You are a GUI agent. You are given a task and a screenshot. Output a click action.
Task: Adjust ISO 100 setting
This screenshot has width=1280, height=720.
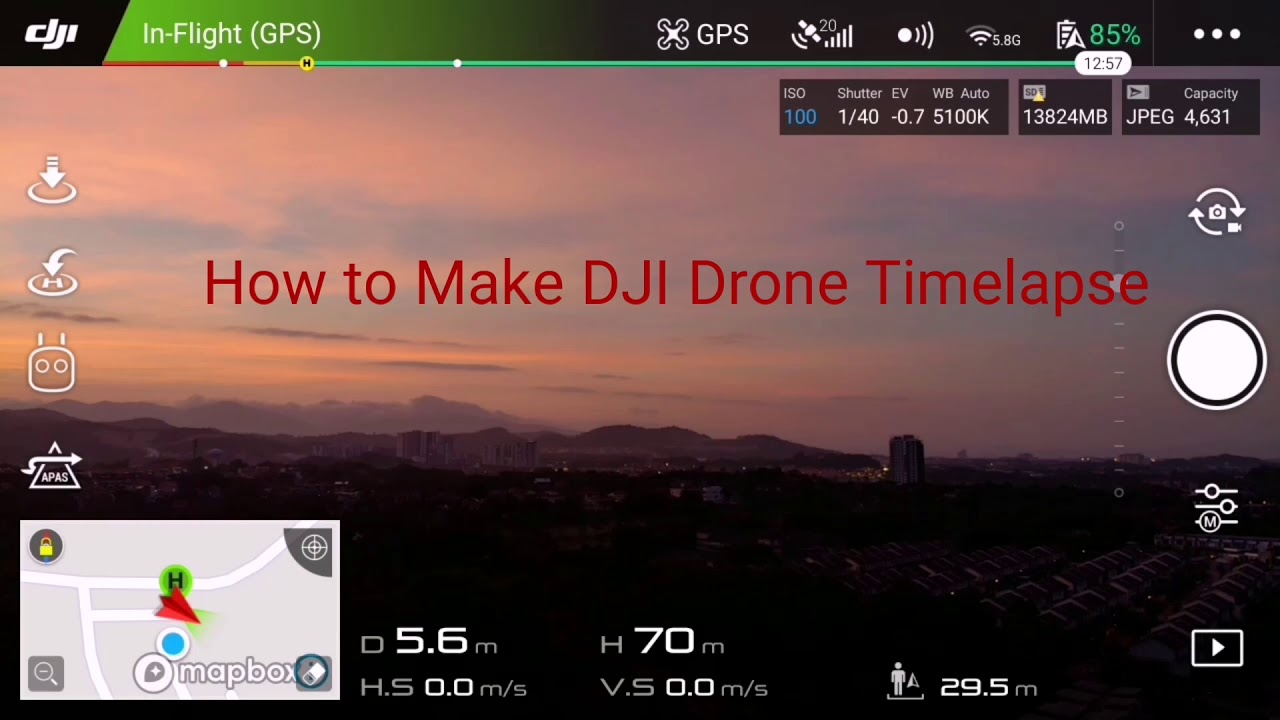coord(800,106)
